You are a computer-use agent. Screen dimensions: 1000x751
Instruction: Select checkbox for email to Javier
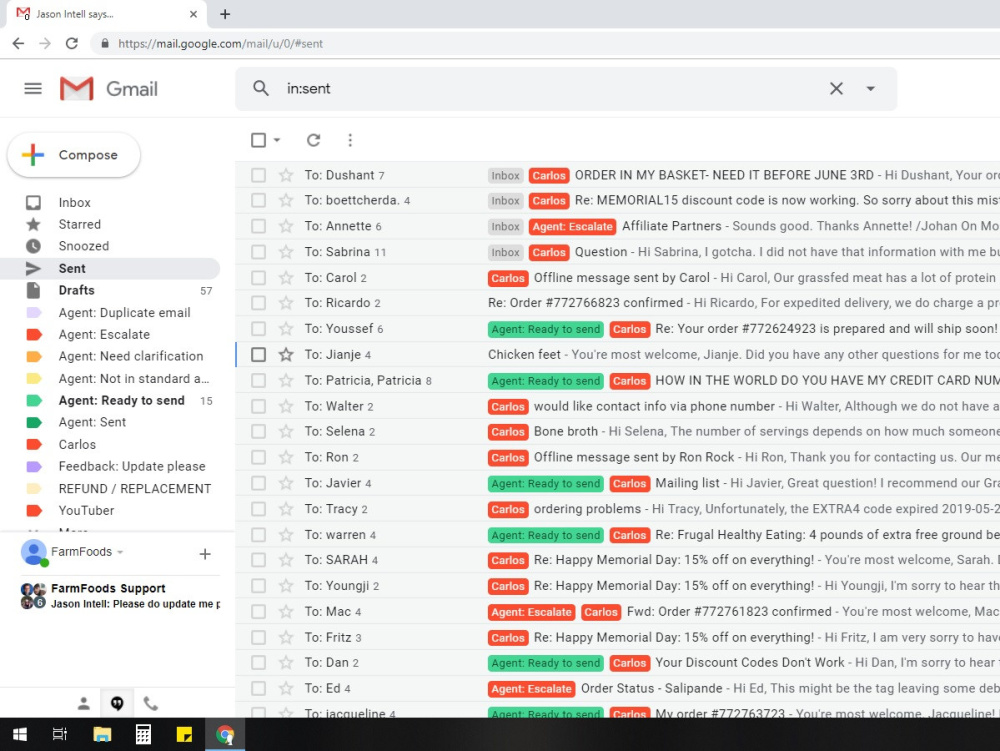click(258, 483)
